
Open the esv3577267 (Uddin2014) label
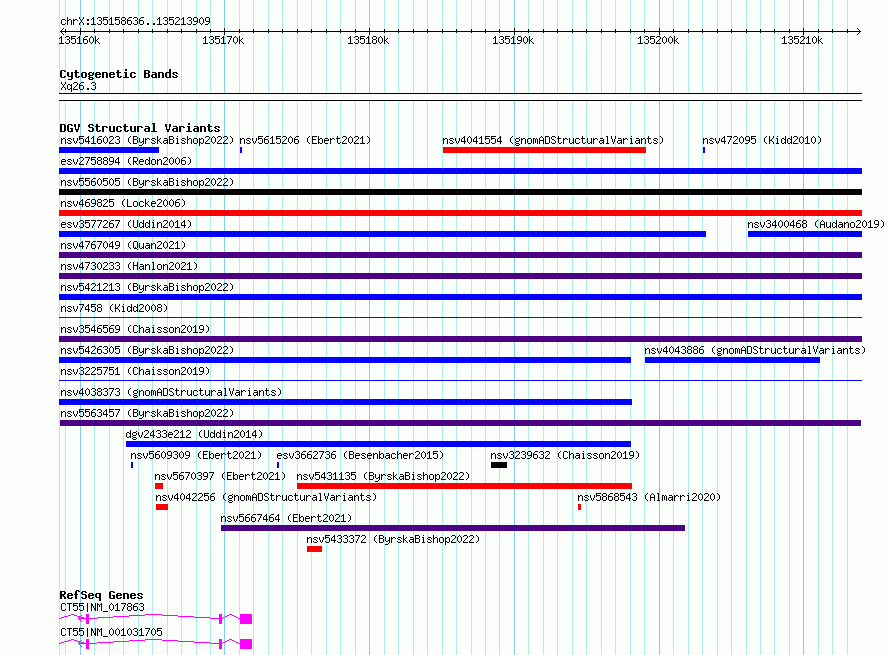tap(126, 224)
